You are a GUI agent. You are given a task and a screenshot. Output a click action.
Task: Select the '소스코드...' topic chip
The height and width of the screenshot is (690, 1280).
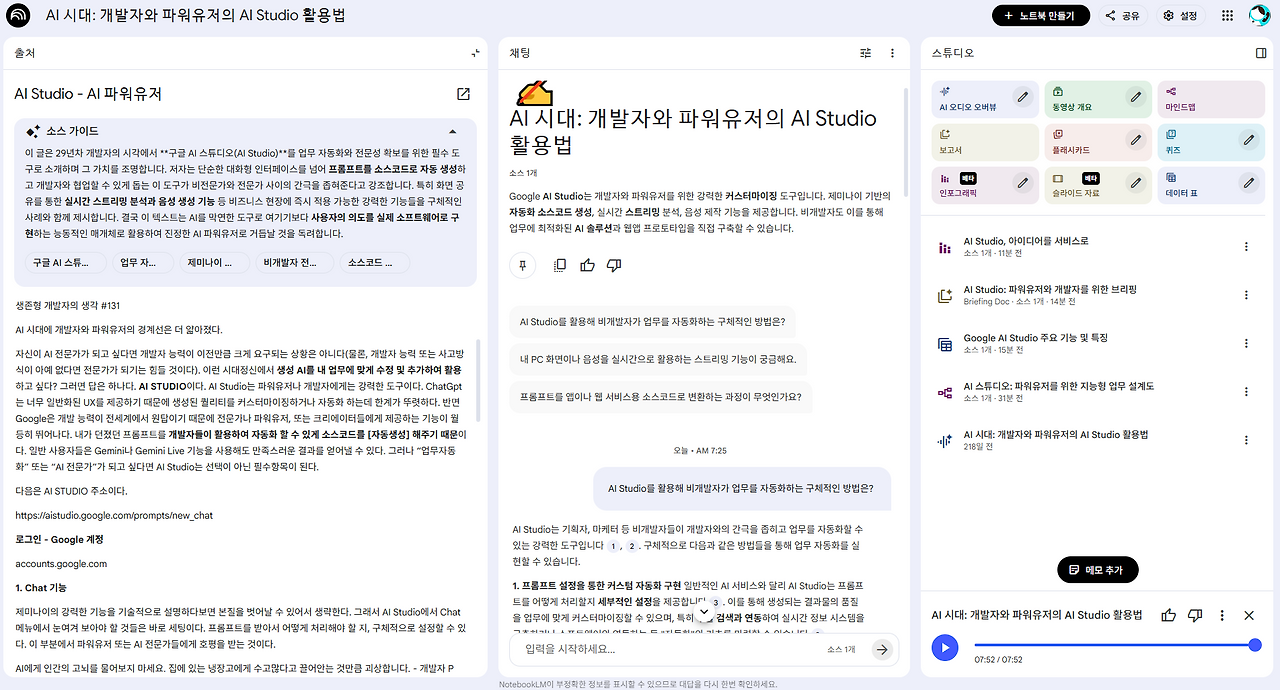[374, 263]
